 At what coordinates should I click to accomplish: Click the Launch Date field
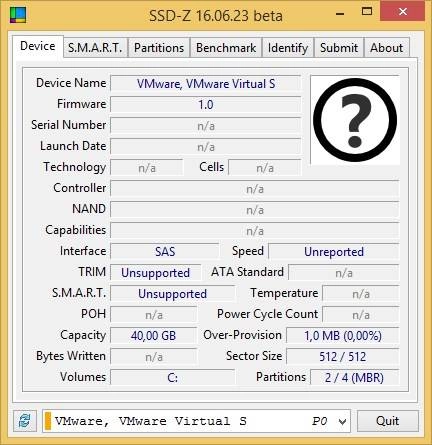pyautogui.click(x=206, y=147)
